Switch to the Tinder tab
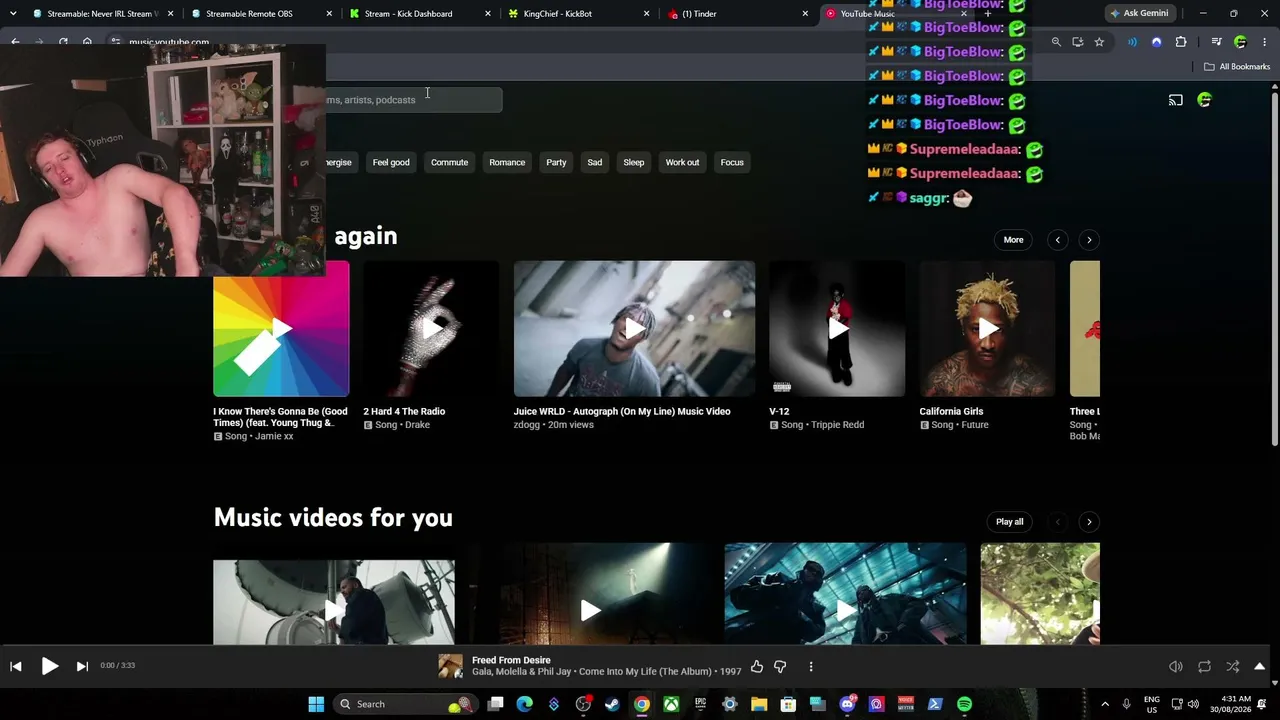Screen dimensions: 1280x720 coord(738,14)
